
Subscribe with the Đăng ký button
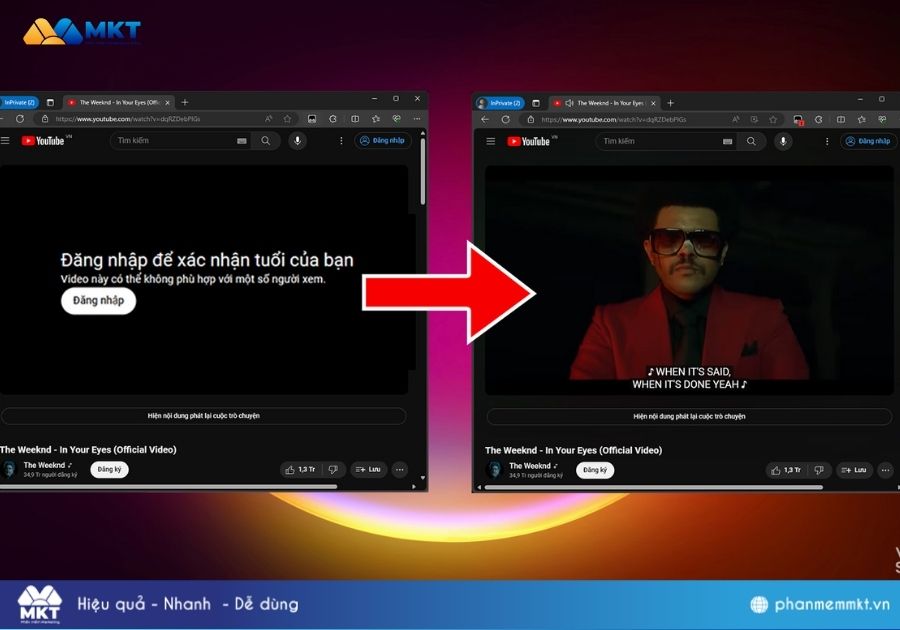tap(594, 469)
